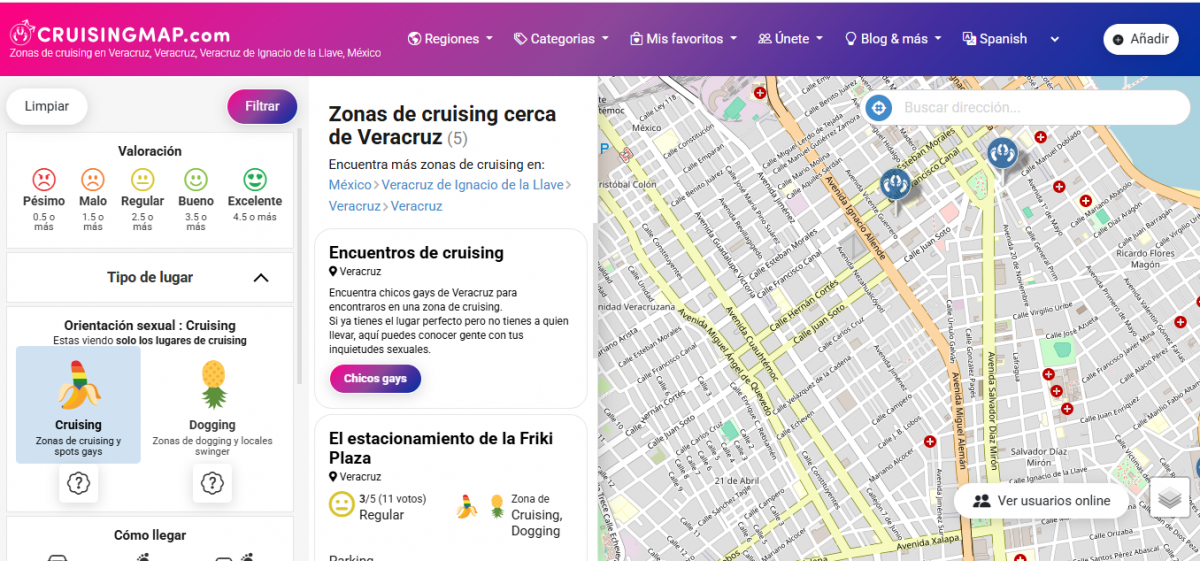Screen dimensions: 1200x561
Task: Collapse the Tipo de lugar section
Action: point(260,278)
